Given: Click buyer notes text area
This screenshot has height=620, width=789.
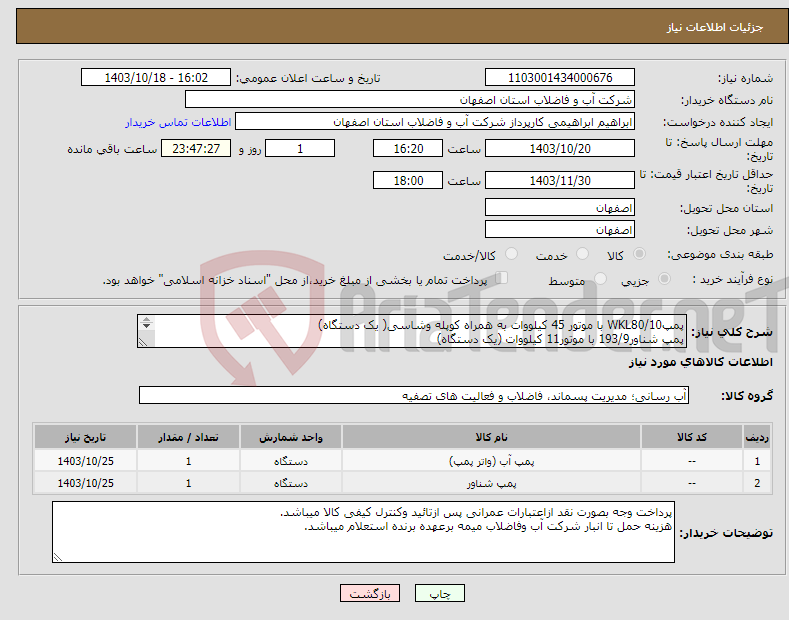Looking at the screenshot, I should point(363,532).
